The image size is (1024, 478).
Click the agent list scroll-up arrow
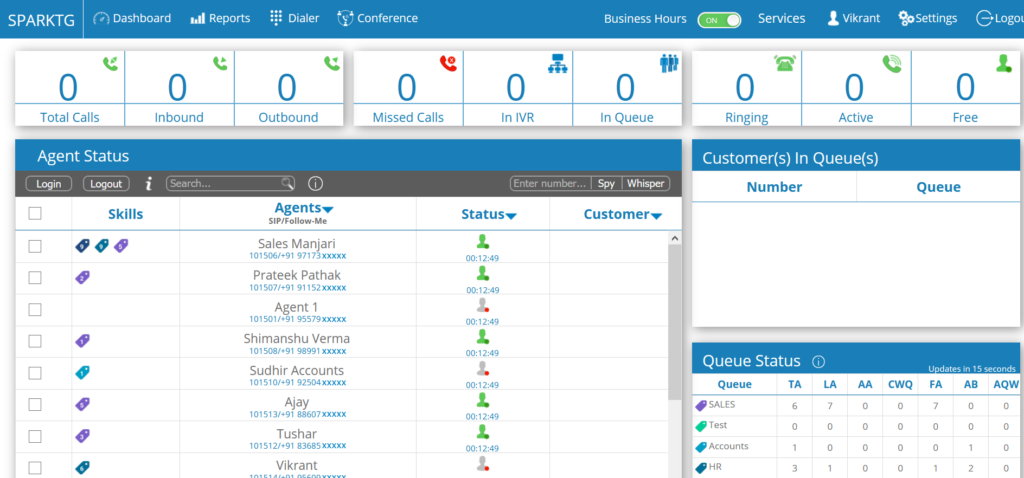(675, 238)
